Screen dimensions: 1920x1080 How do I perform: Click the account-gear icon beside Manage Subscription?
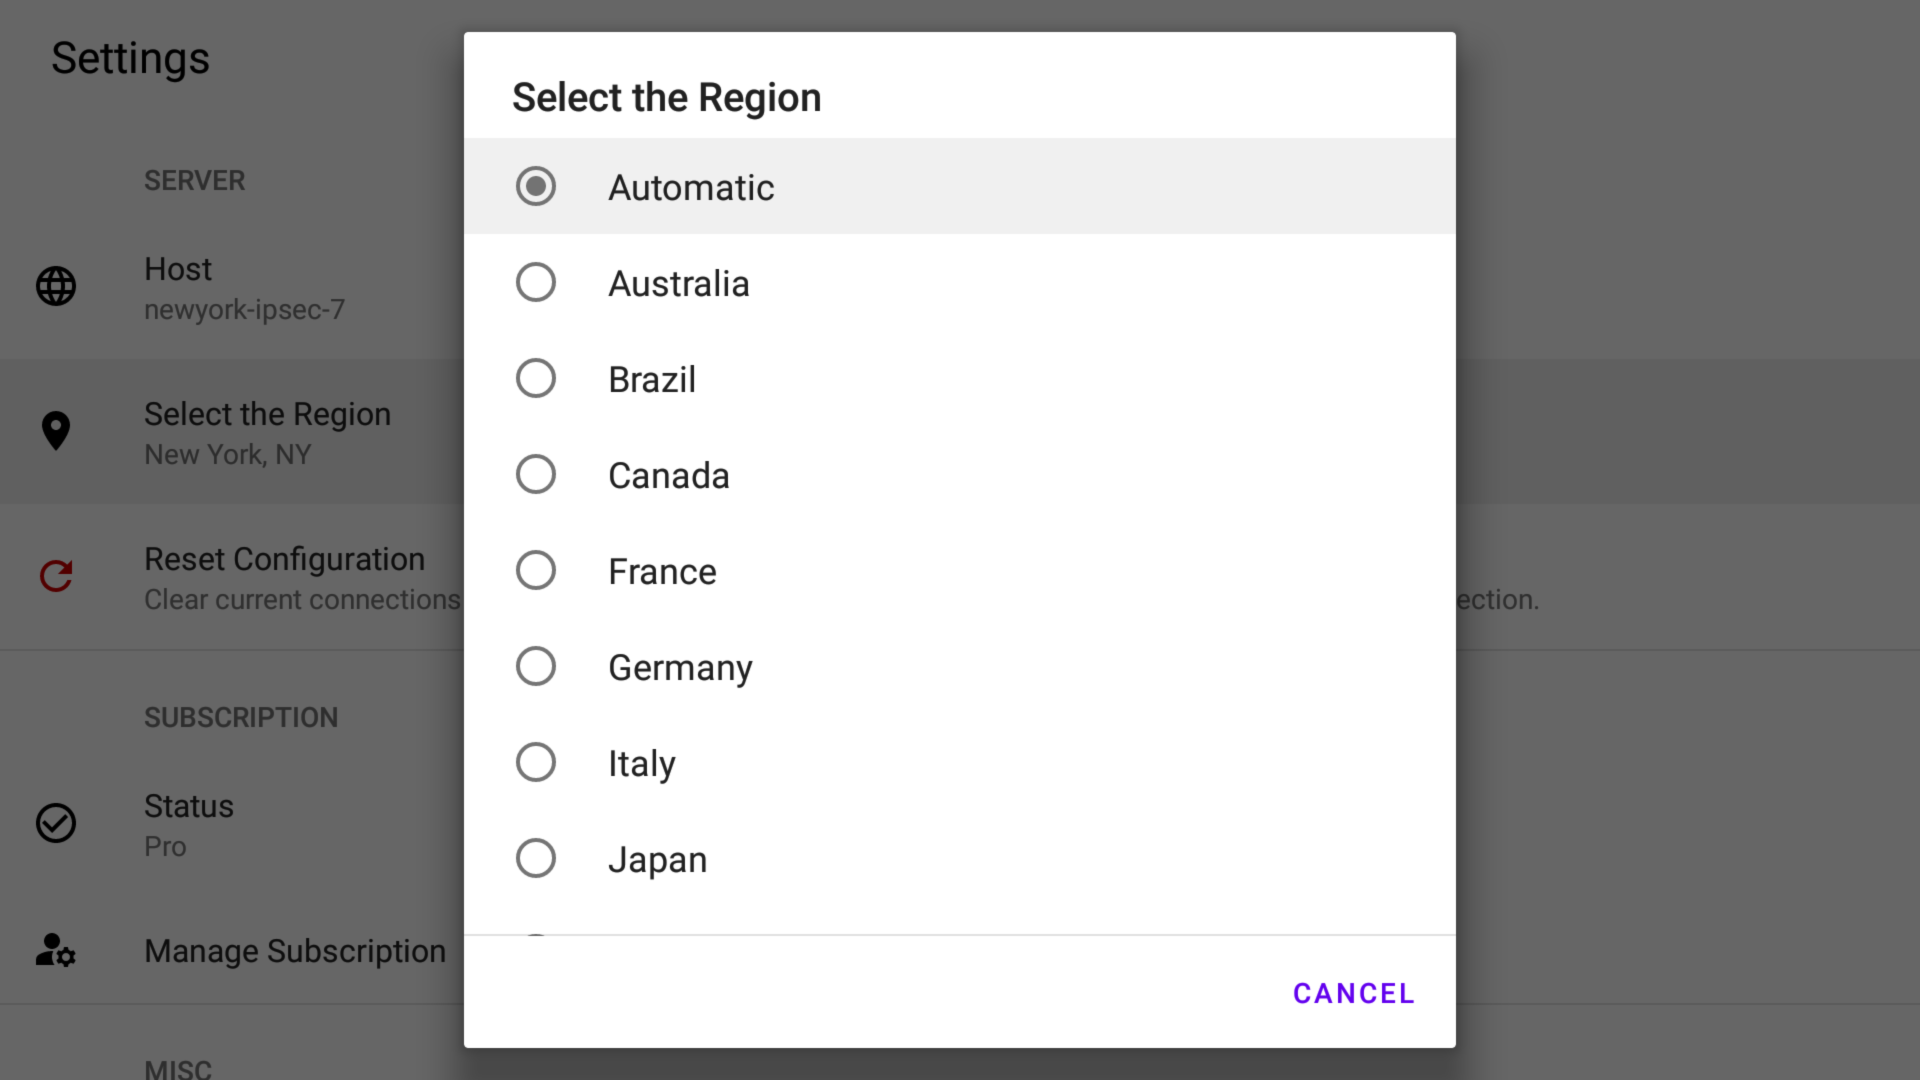(x=55, y=951)
